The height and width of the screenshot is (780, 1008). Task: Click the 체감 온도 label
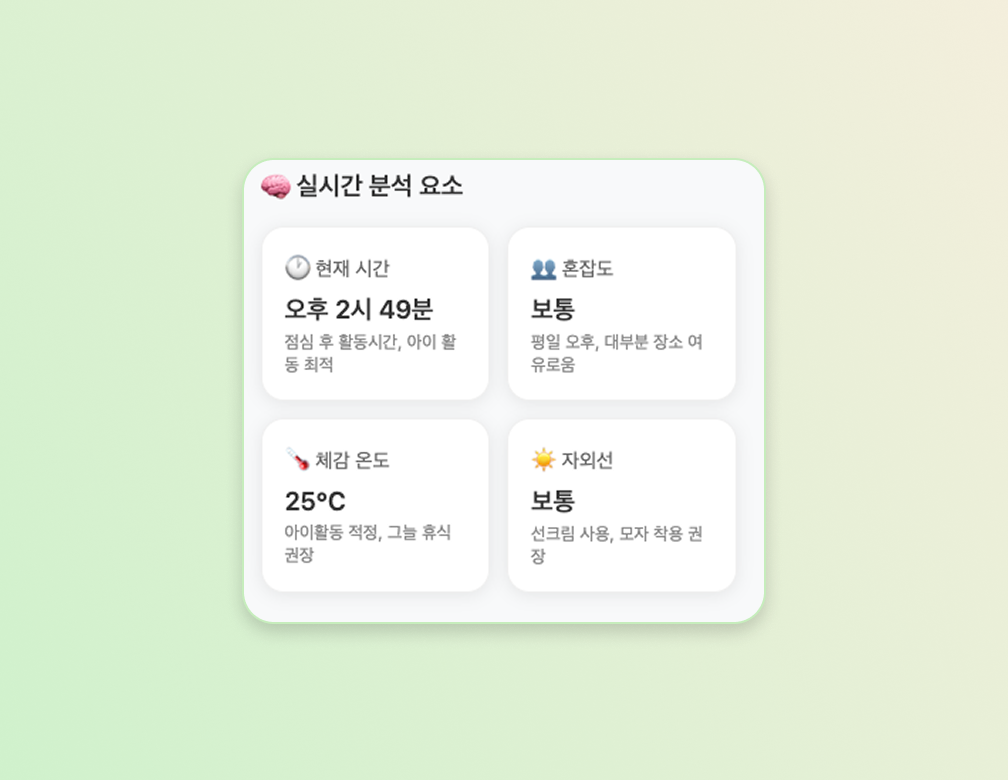352,460
